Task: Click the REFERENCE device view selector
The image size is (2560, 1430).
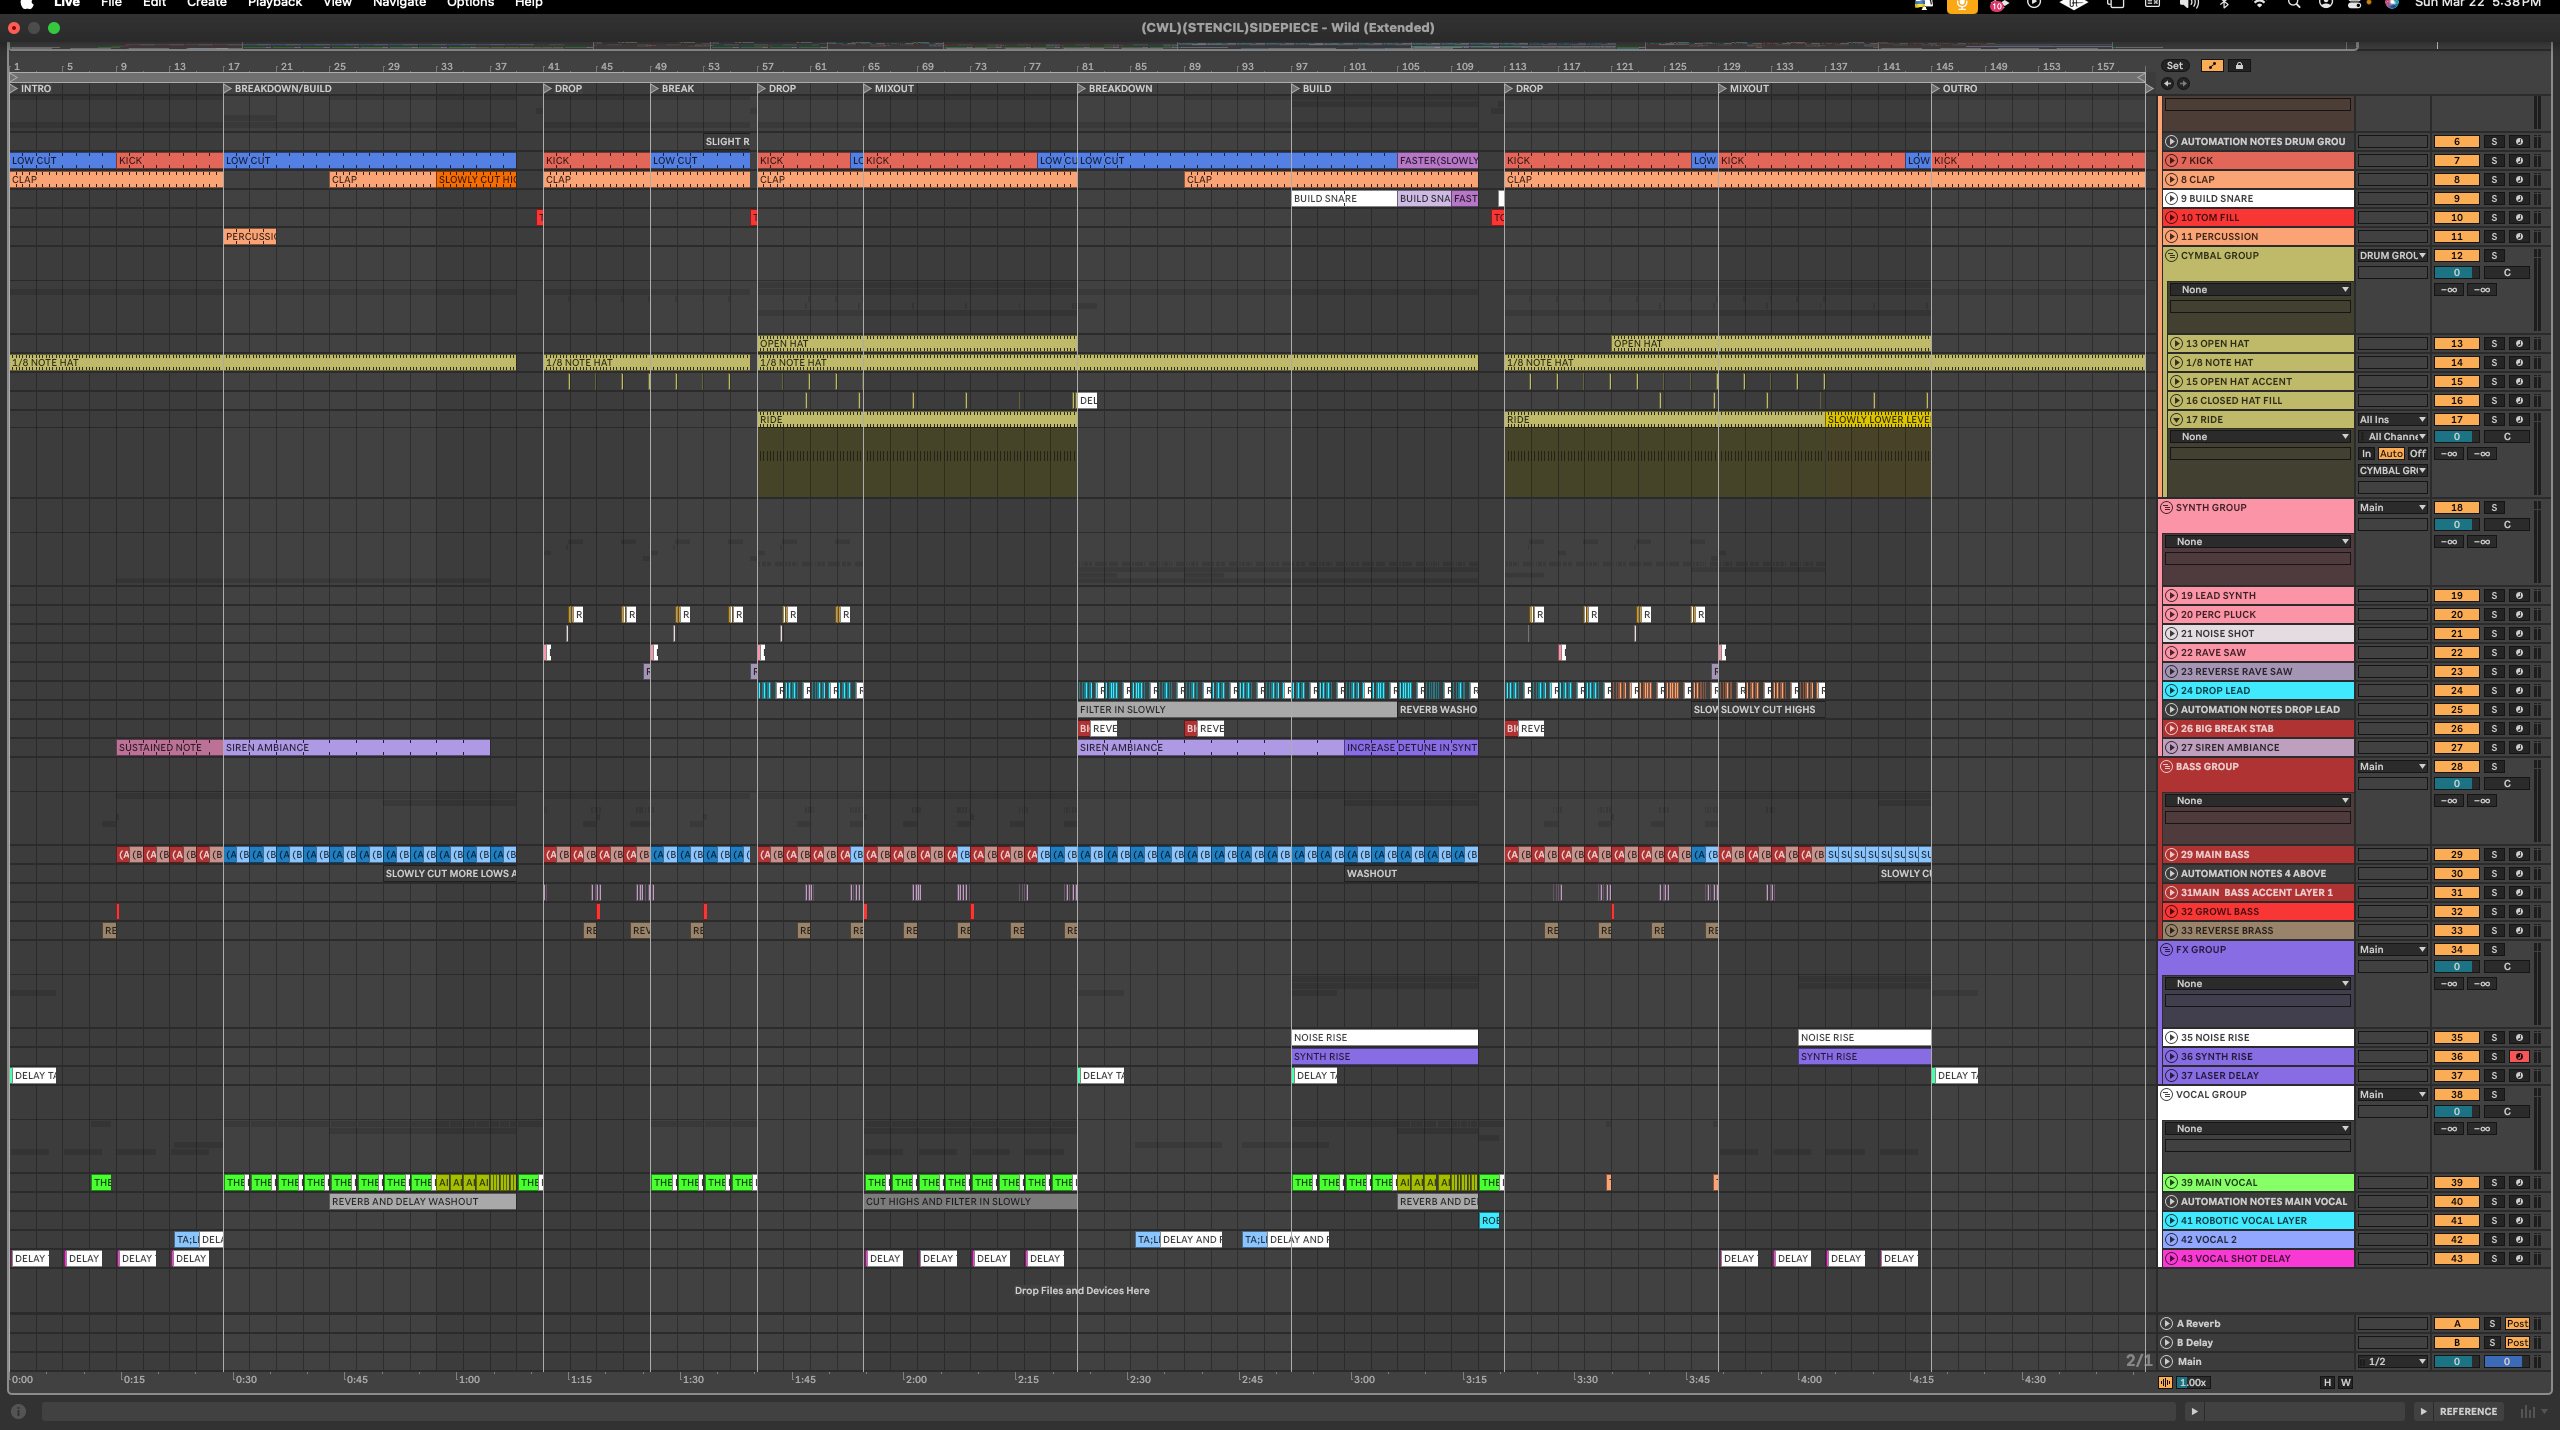Action: pos(2468,1412)
